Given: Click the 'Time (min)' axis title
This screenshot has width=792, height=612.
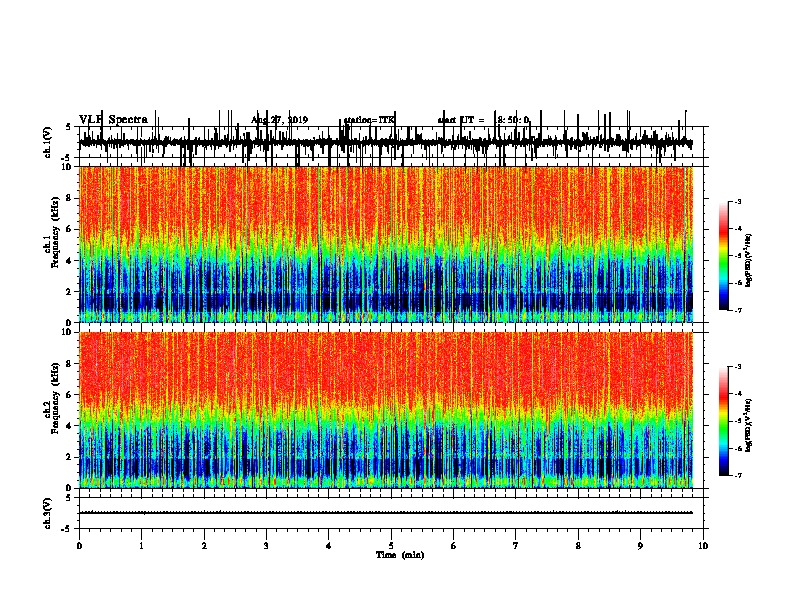Looking at the screenshot, I should (x=400, y=555).
